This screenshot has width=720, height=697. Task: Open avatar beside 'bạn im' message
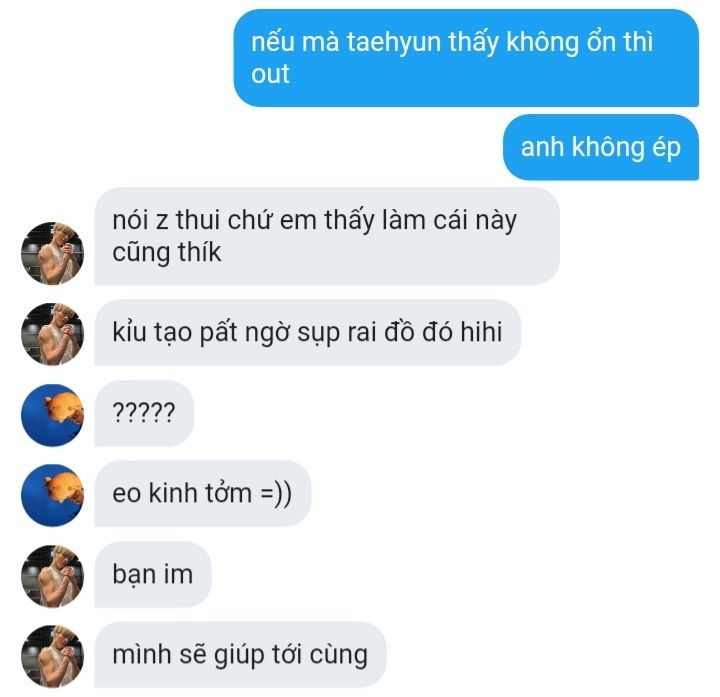52,576
